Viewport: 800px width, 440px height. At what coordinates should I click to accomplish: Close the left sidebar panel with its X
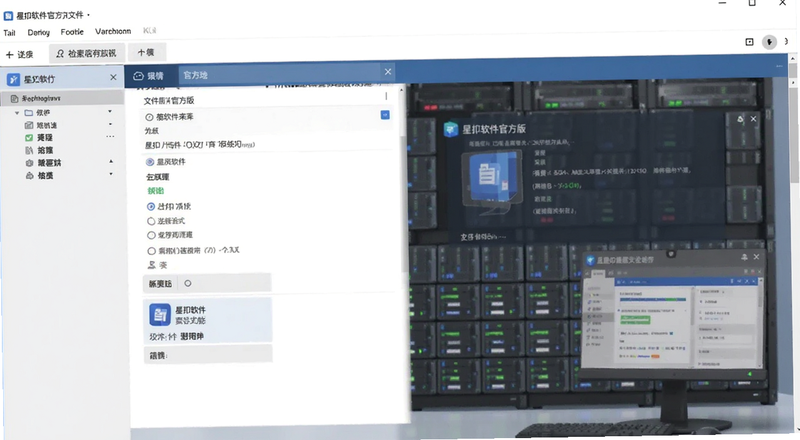point(113,77)
